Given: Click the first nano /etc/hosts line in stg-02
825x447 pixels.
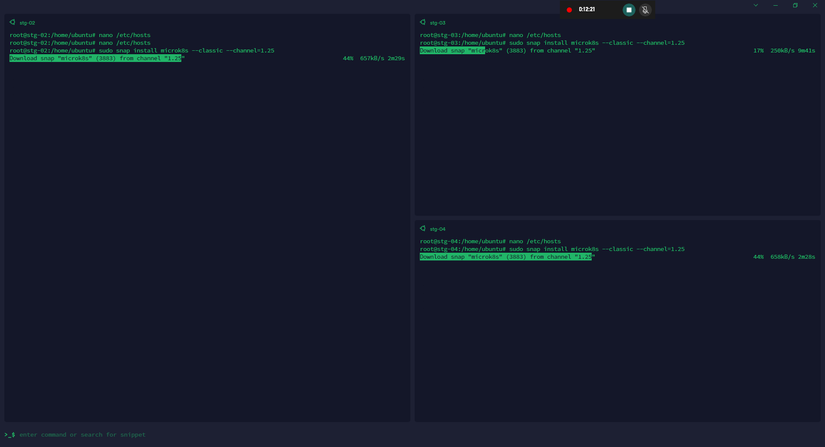Looking at the screenshot, I should 80,35.
